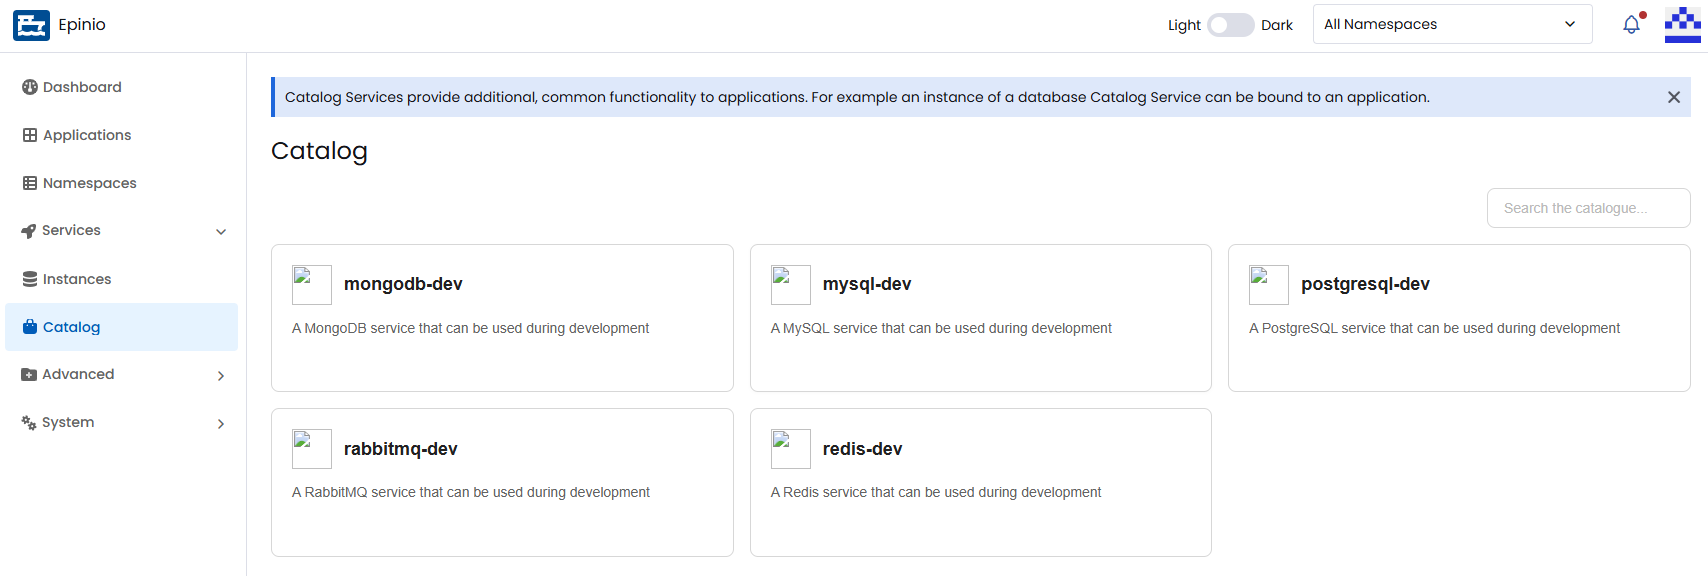Viewport: 1708px width, 576px height.
Task: Click the Namespaces table icon
Action: coord(30,183)
